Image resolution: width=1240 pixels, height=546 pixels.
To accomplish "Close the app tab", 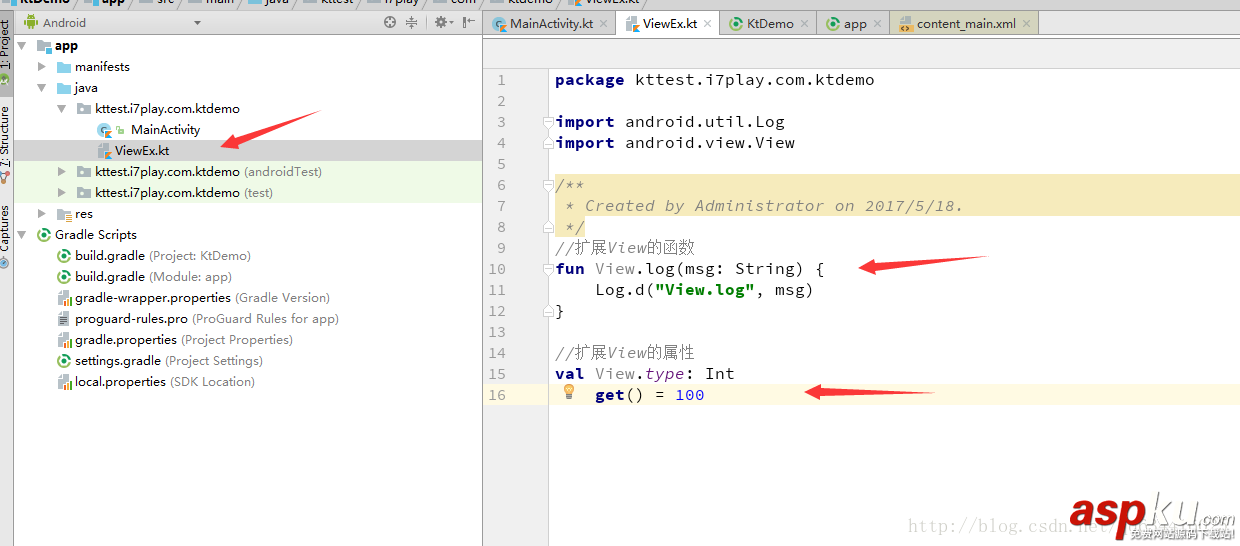I will [x=877, y=24].
